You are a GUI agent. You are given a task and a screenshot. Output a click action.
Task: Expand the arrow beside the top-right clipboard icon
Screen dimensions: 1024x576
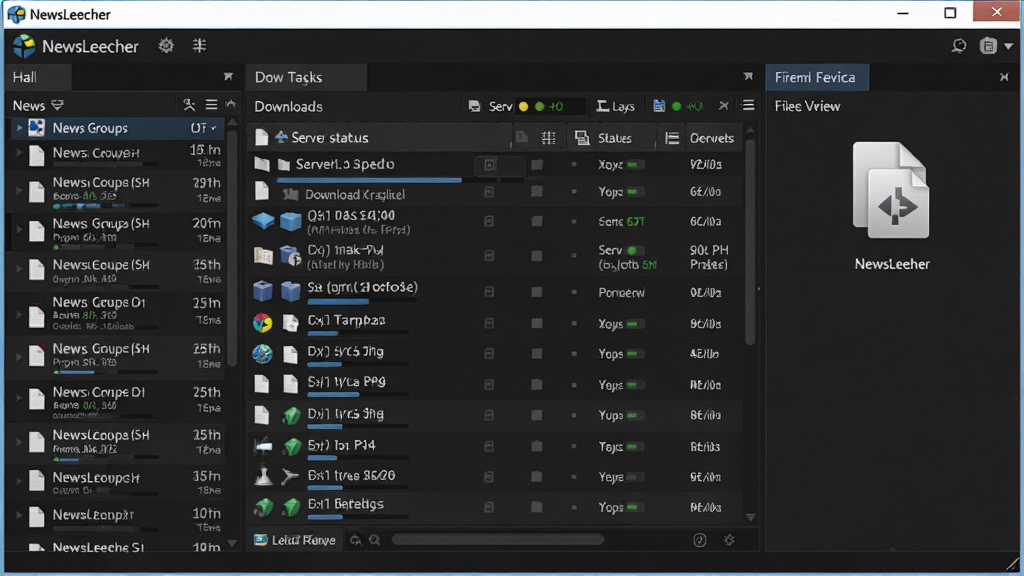coord(1008,46)
